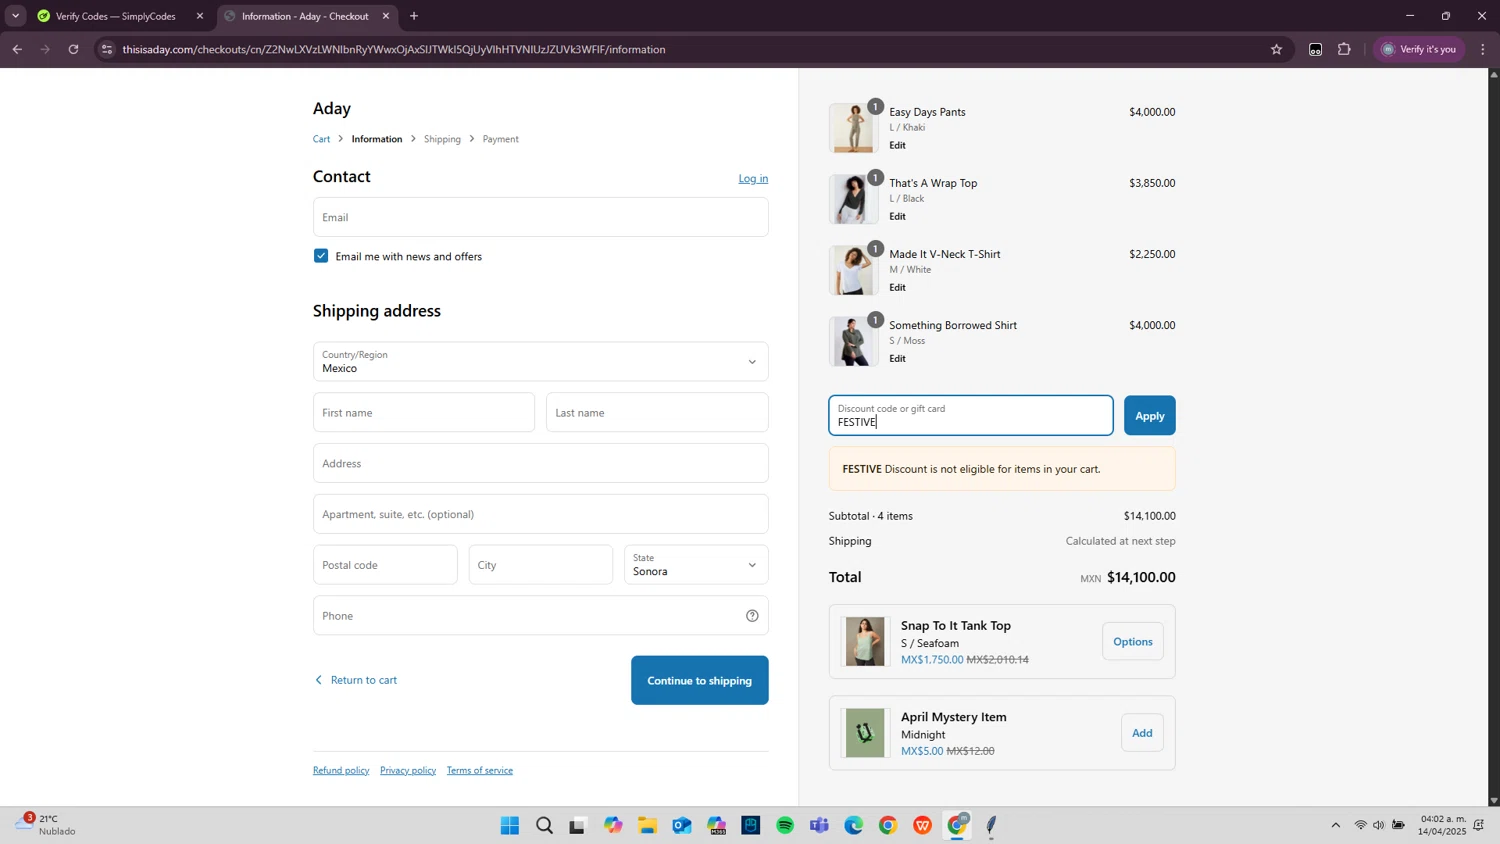Select the Payment breadcrumb step
Screen dimensions: 1500x844
pos(501,139)
